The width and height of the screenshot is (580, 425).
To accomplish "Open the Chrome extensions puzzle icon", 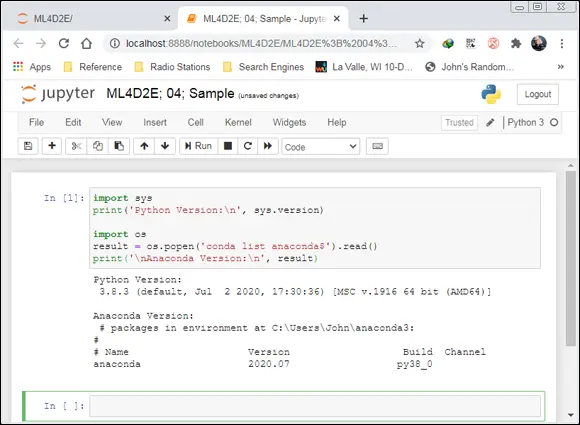I will [x=516, y=44].
